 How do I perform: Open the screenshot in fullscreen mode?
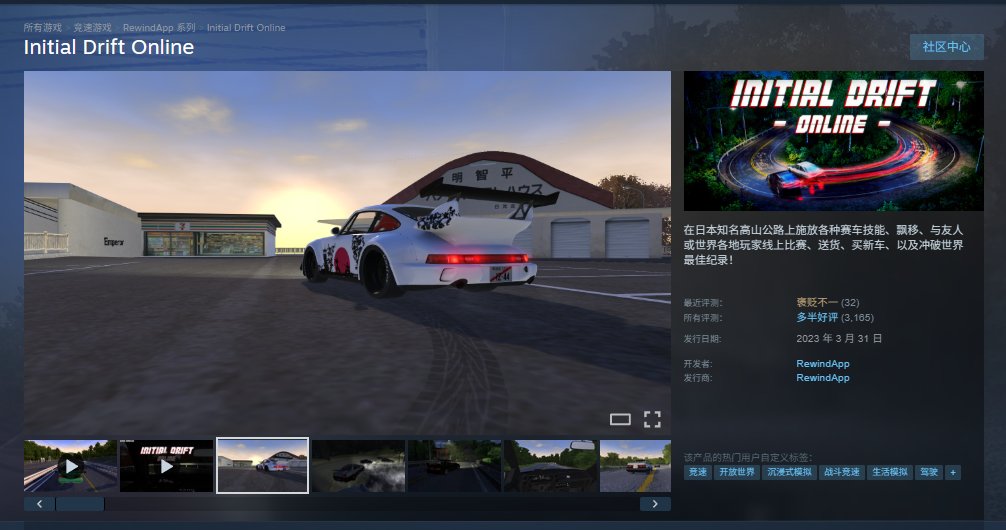pos(652,419)
